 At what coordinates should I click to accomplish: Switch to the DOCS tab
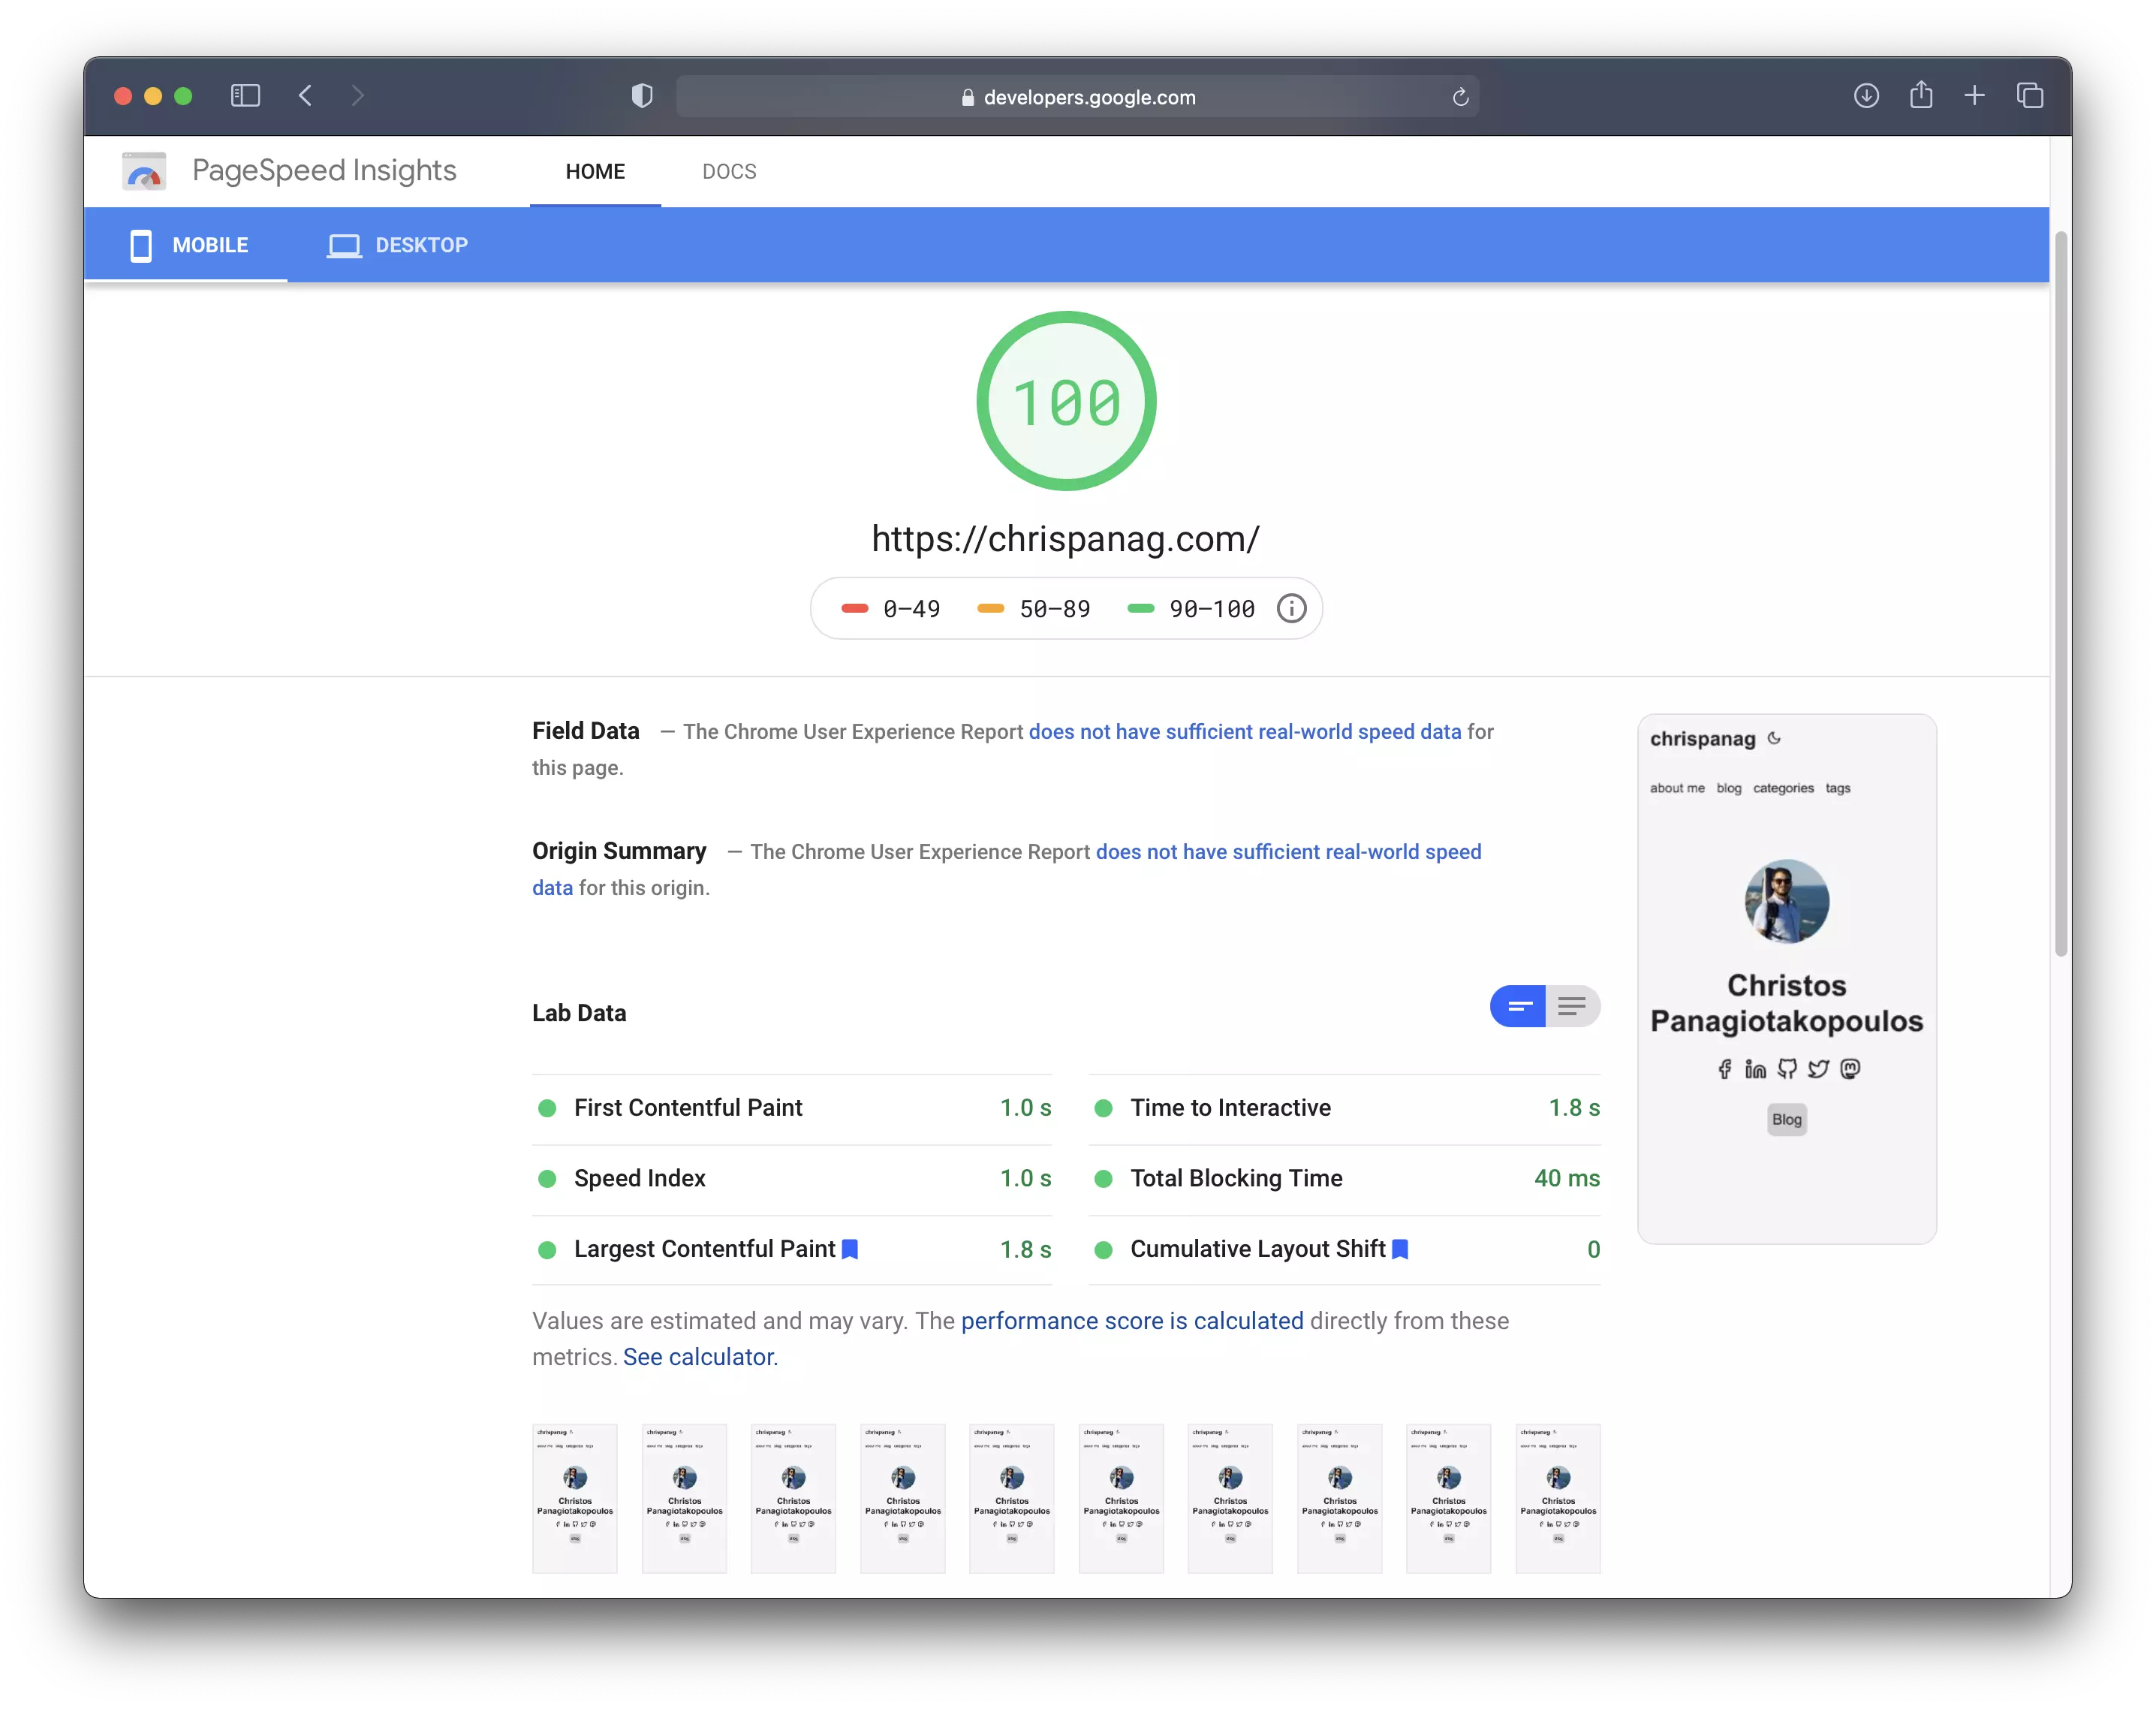click(729, 171)
